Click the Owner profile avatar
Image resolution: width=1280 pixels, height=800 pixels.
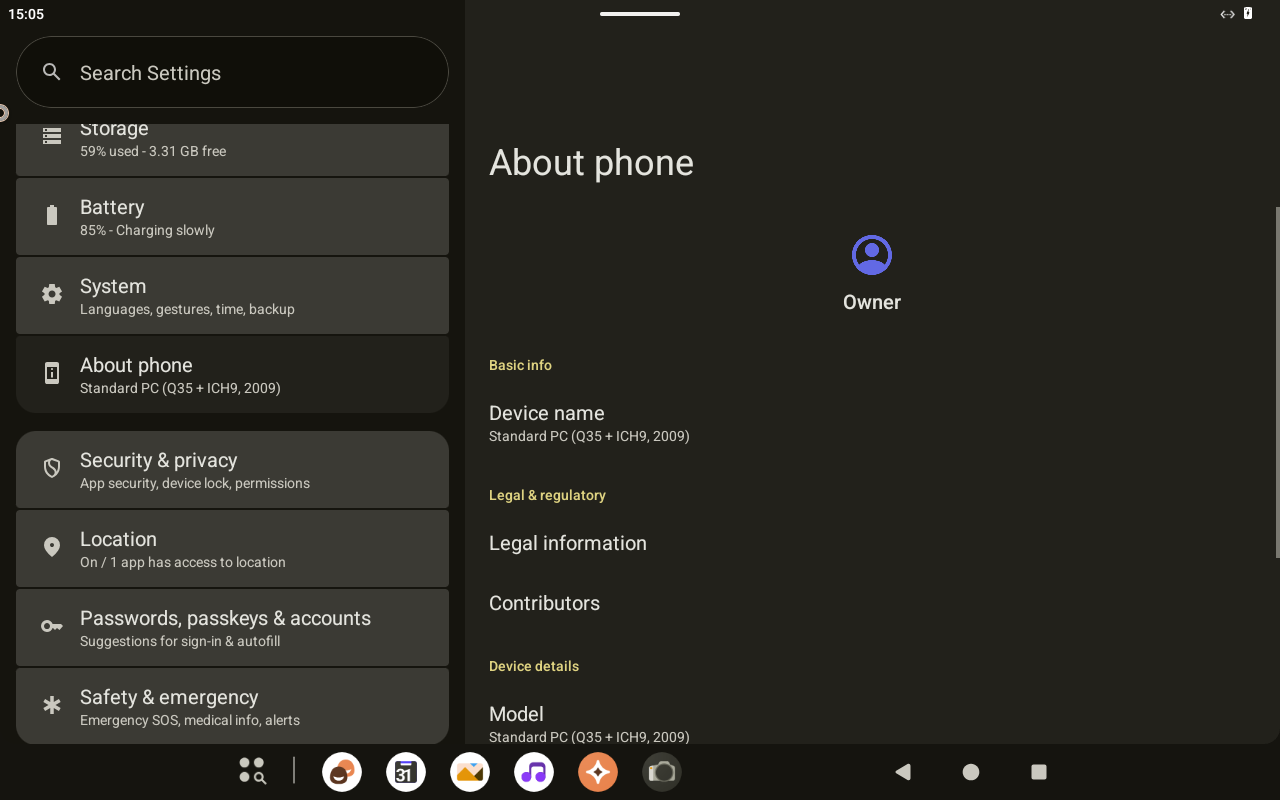click(871, 255)
